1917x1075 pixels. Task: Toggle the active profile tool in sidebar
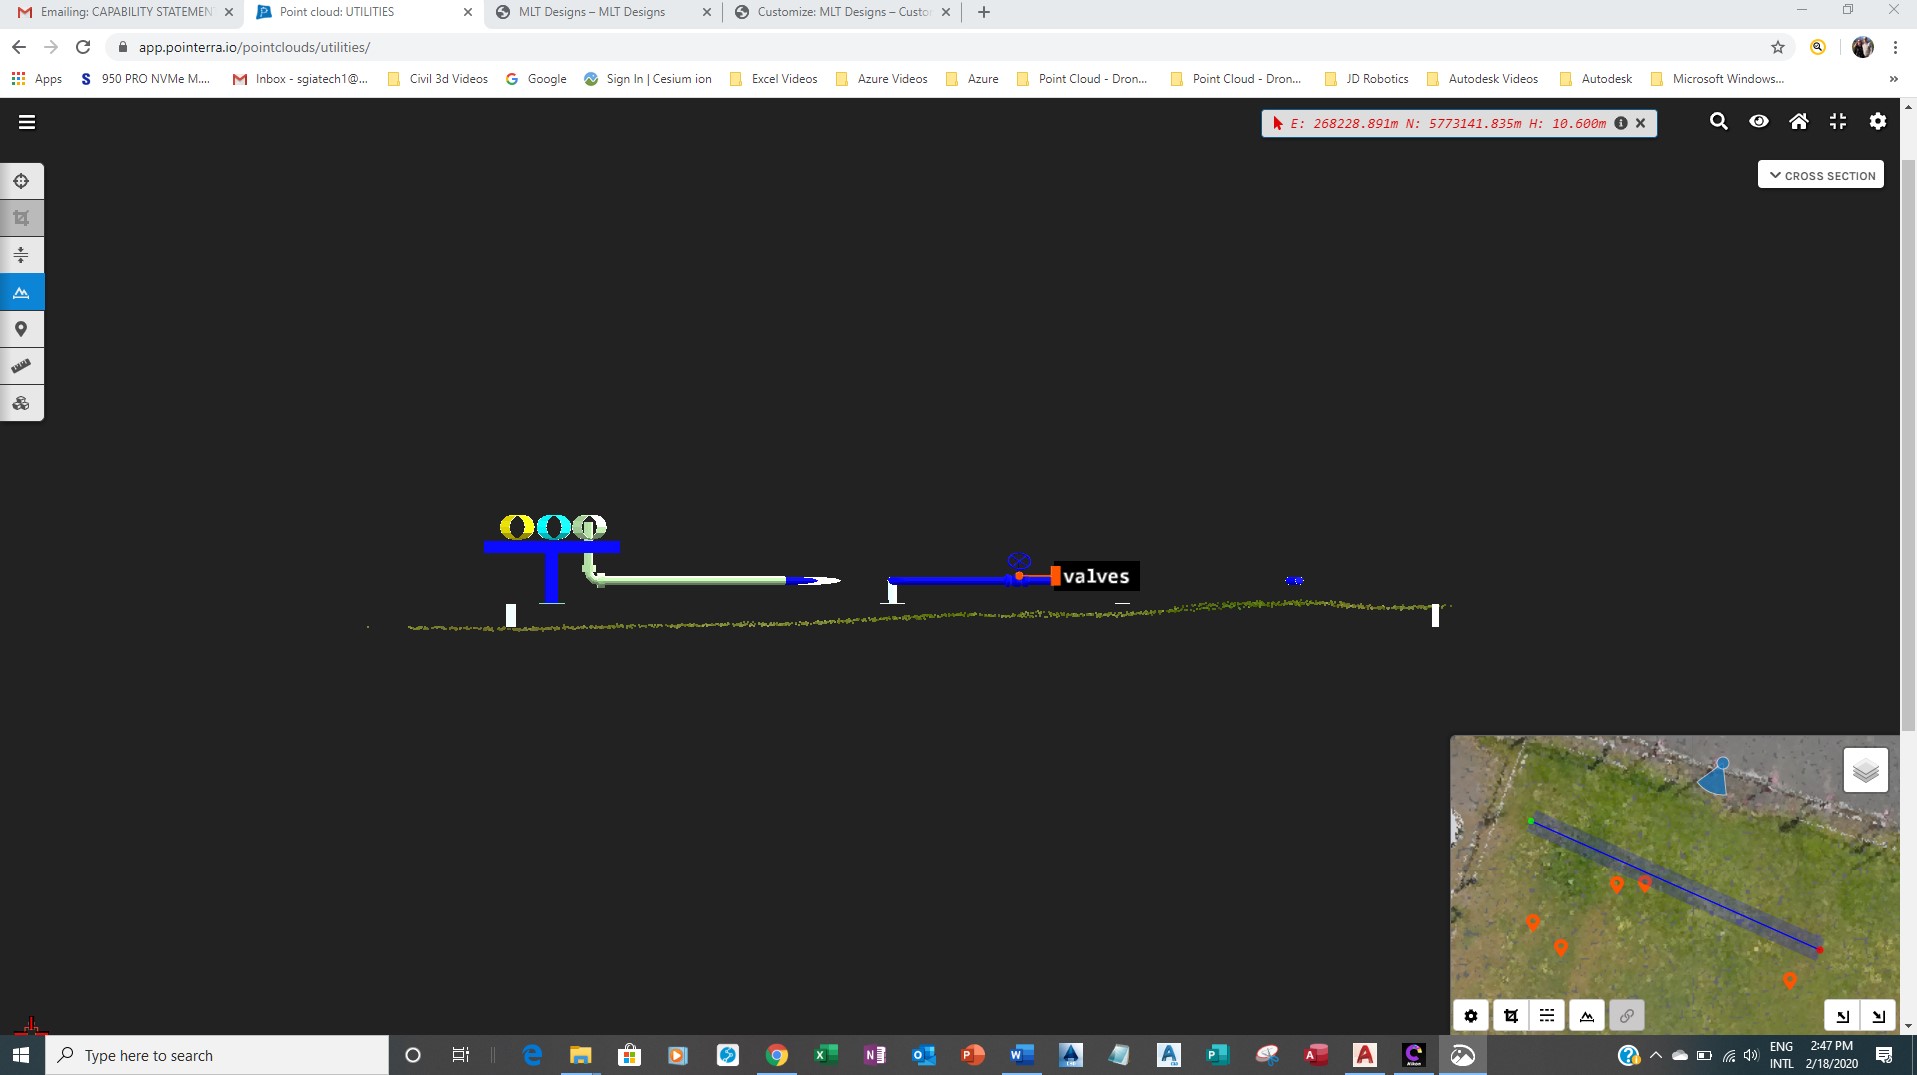tap(21, 292)
